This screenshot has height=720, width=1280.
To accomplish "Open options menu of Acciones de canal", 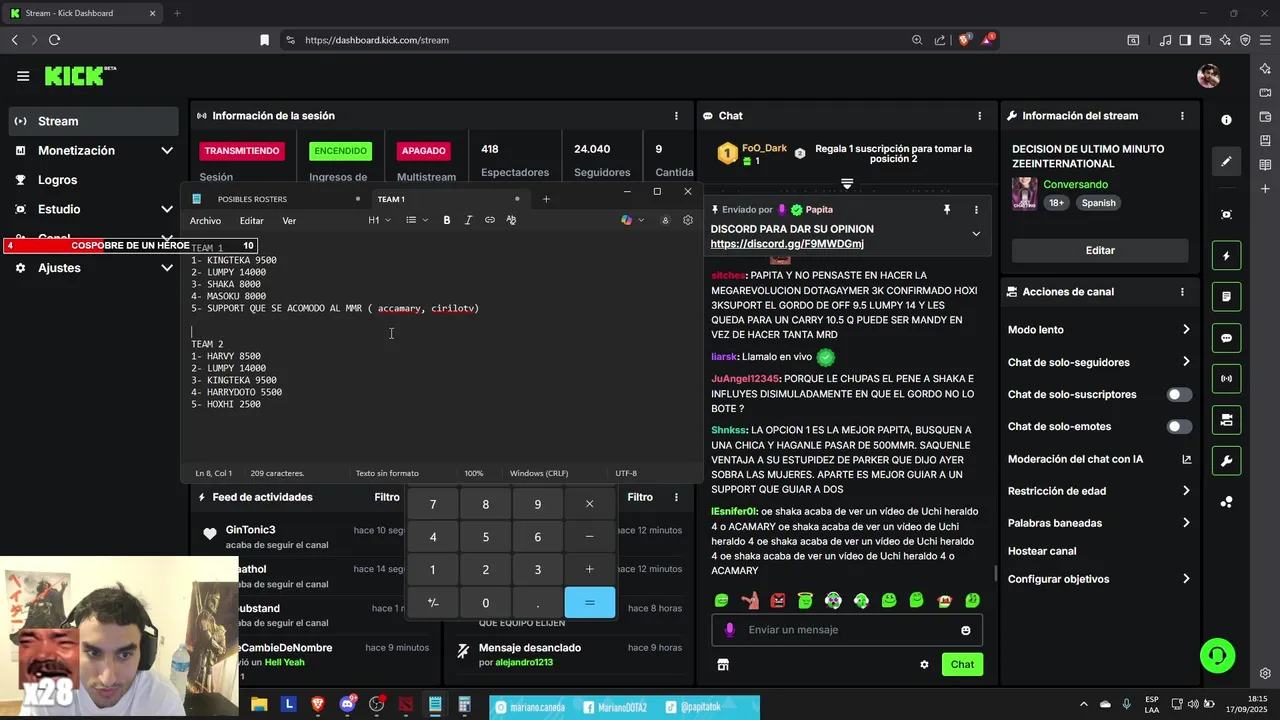I will point(1182,292).
